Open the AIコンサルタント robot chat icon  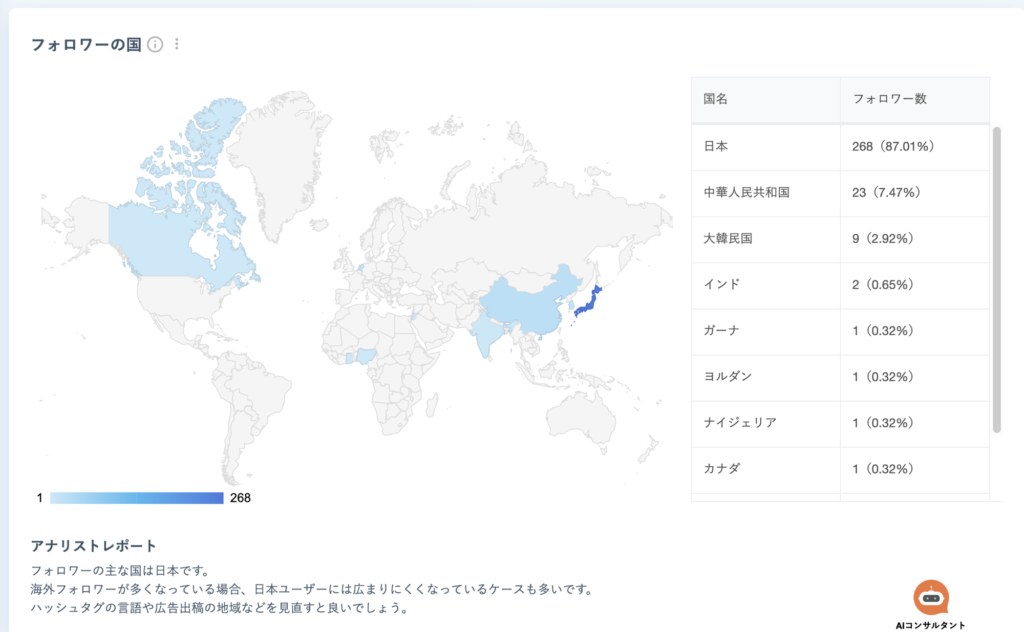coord(930,597)
